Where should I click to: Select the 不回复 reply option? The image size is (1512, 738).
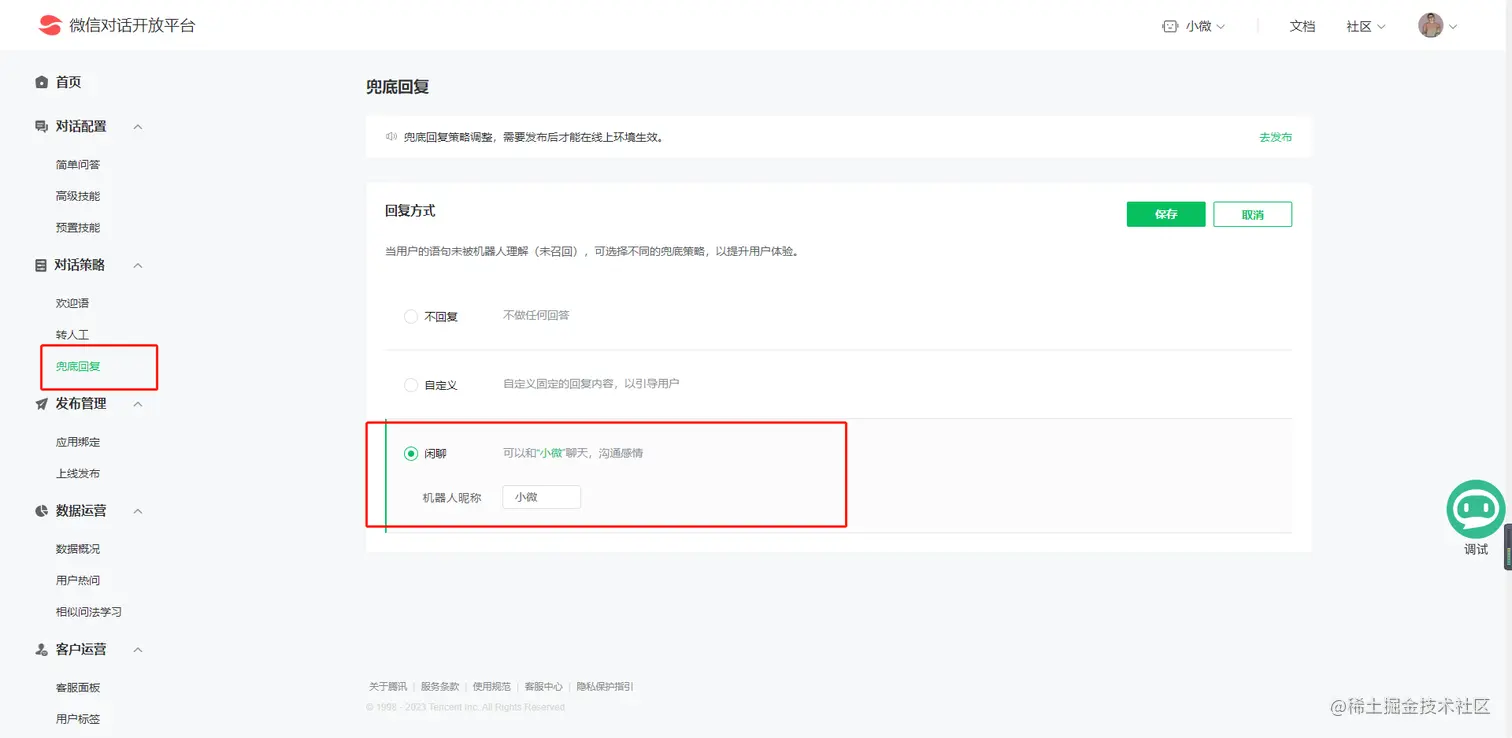coord(411,315)
